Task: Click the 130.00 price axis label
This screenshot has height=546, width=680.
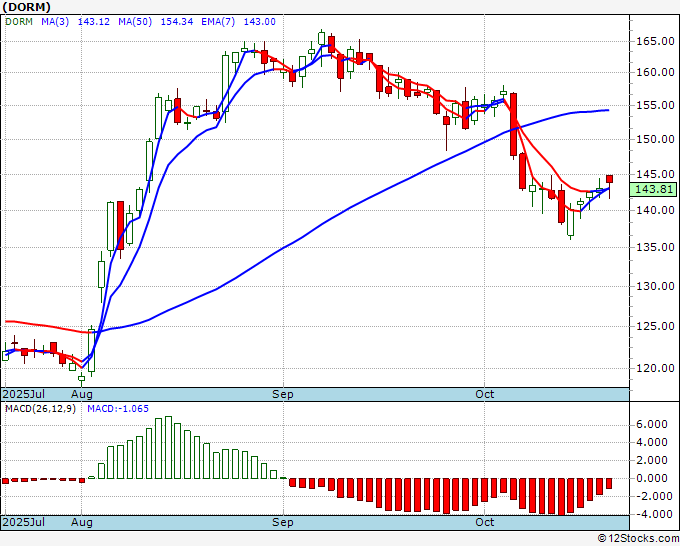Action: tap(655, 286)
